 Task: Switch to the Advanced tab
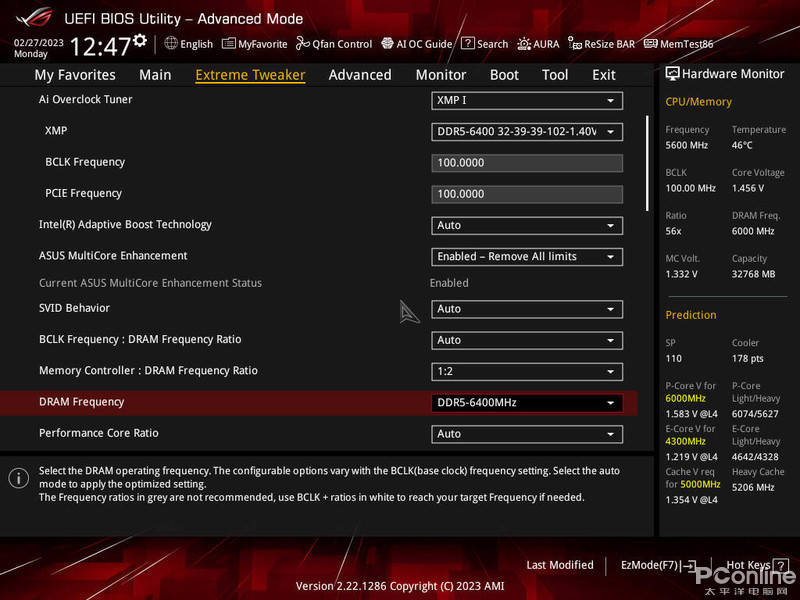359,74
